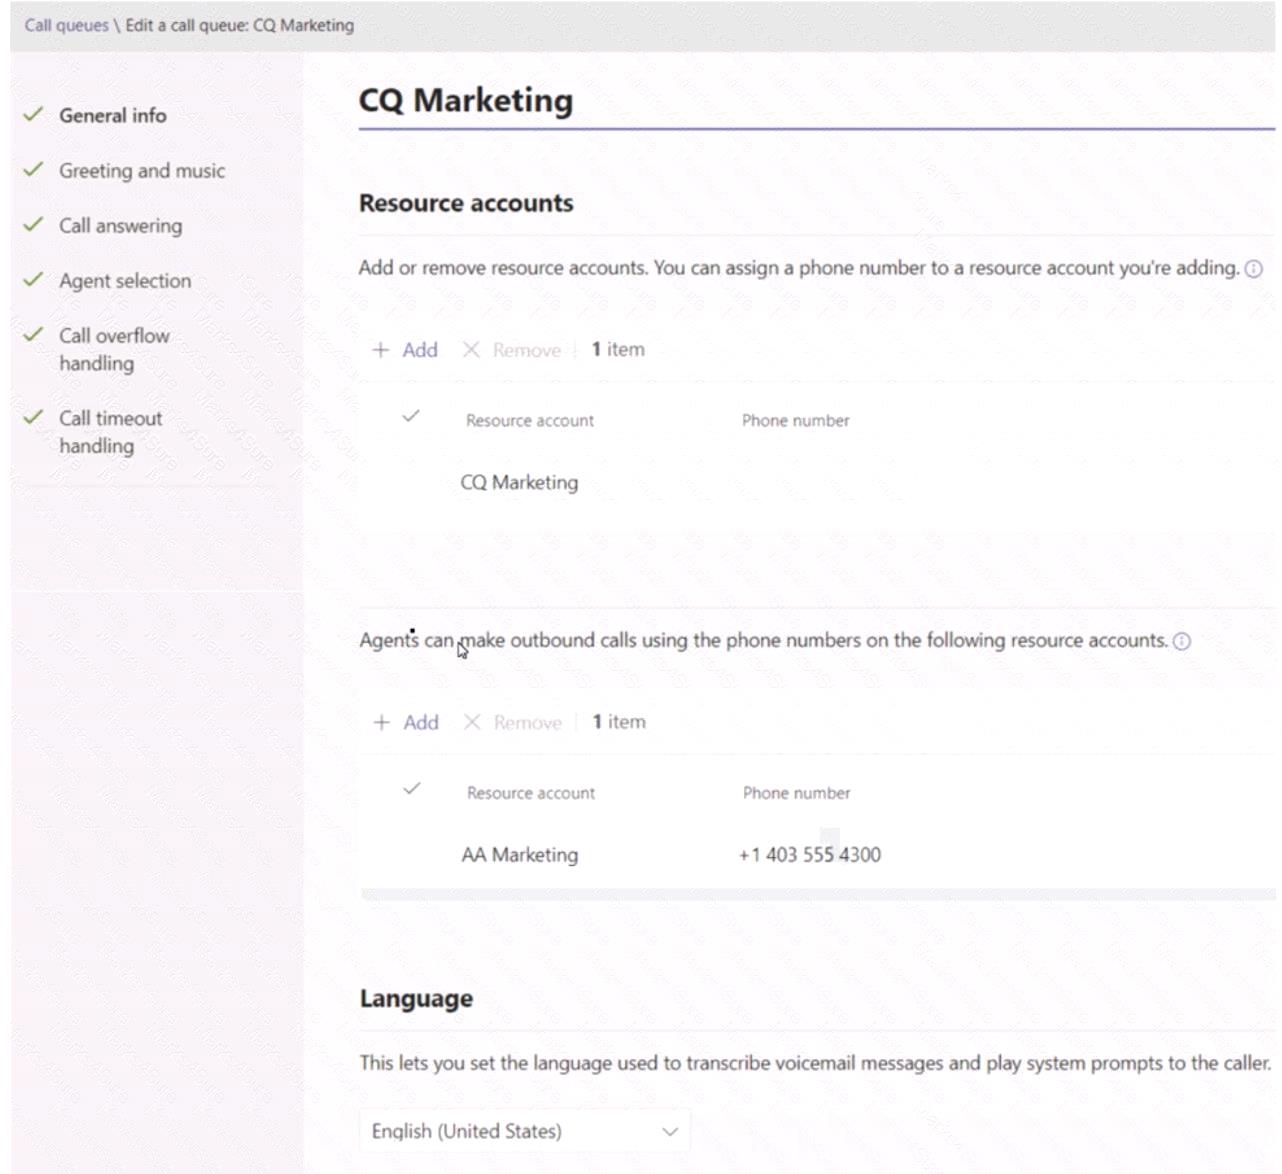This screenshot has height=1174, width=1282.
Task: Open the Greeting and music section
Action: pos(141,171)
